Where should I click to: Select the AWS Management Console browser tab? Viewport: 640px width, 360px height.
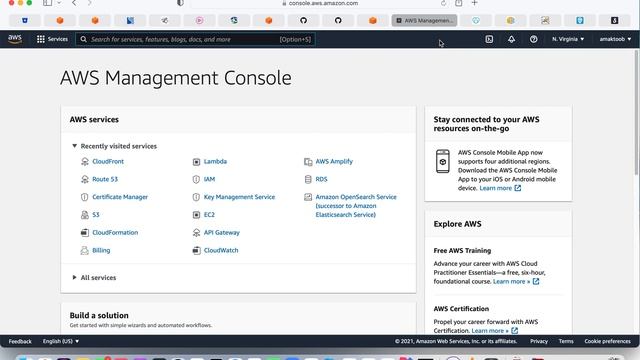(424, 20)
